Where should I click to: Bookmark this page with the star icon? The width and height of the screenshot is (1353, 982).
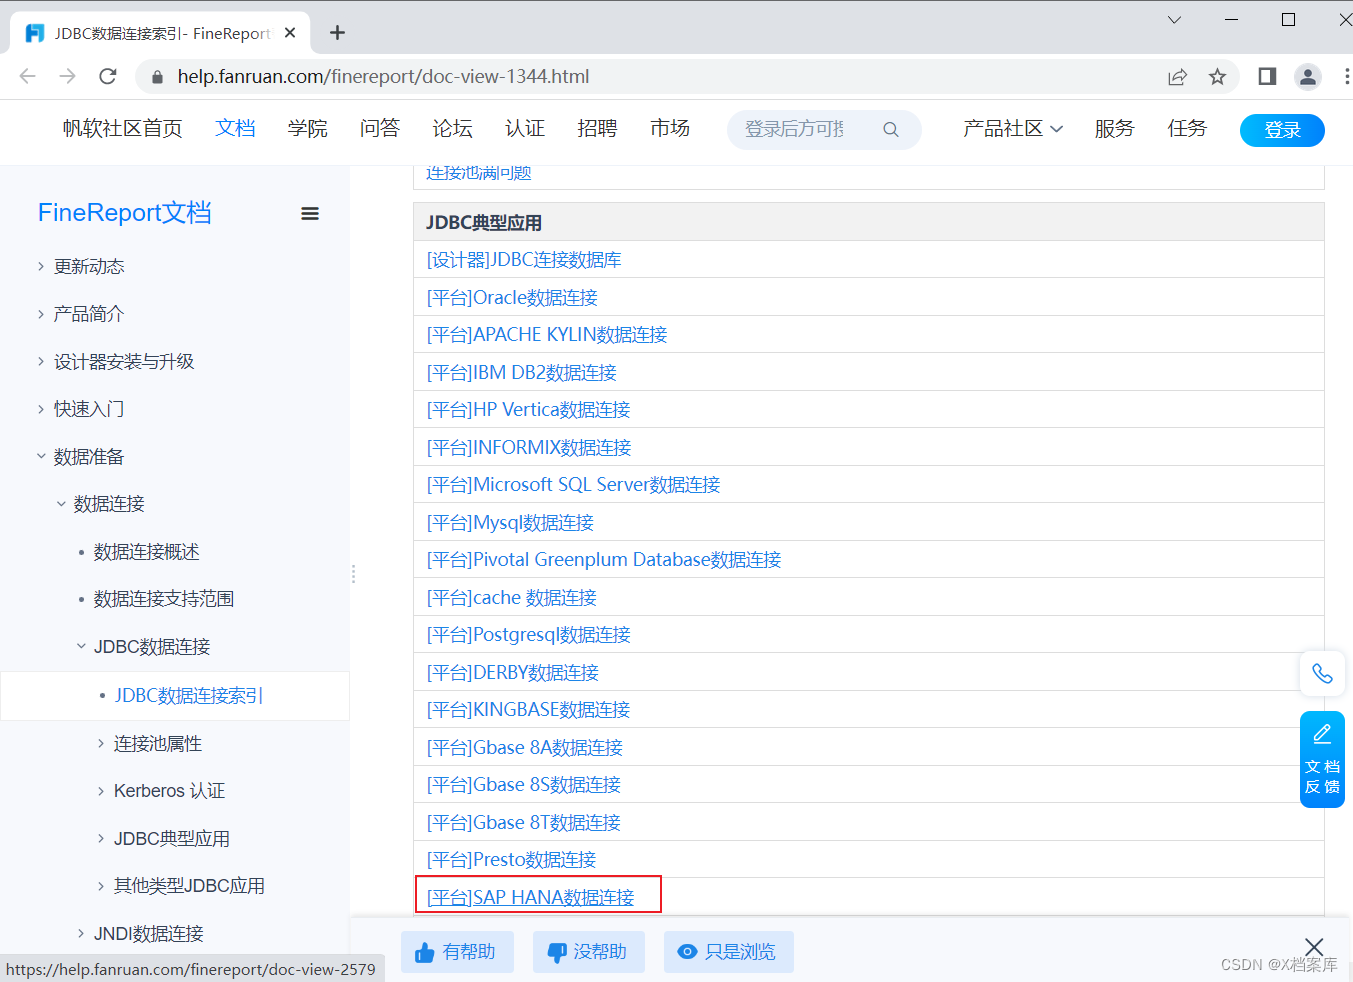(x=1217, y=77)
